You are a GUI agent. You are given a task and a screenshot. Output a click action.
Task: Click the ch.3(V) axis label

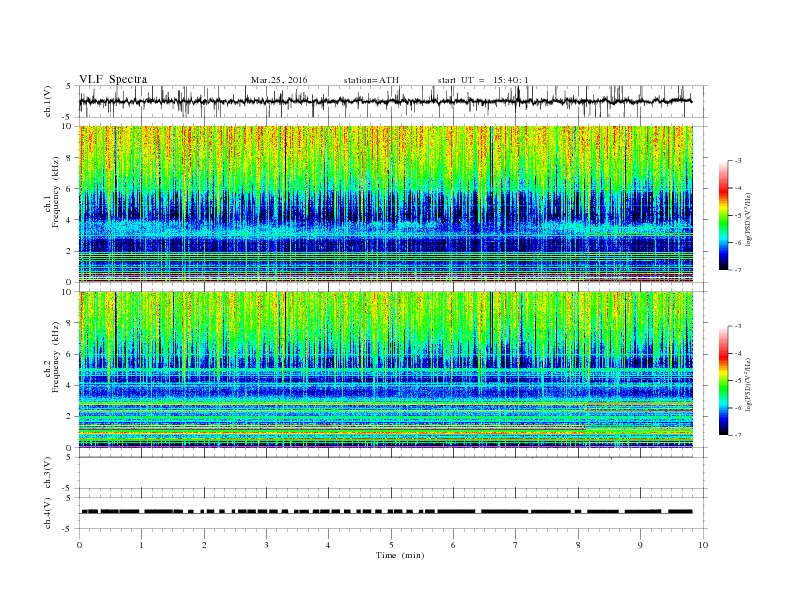[48, 473]
